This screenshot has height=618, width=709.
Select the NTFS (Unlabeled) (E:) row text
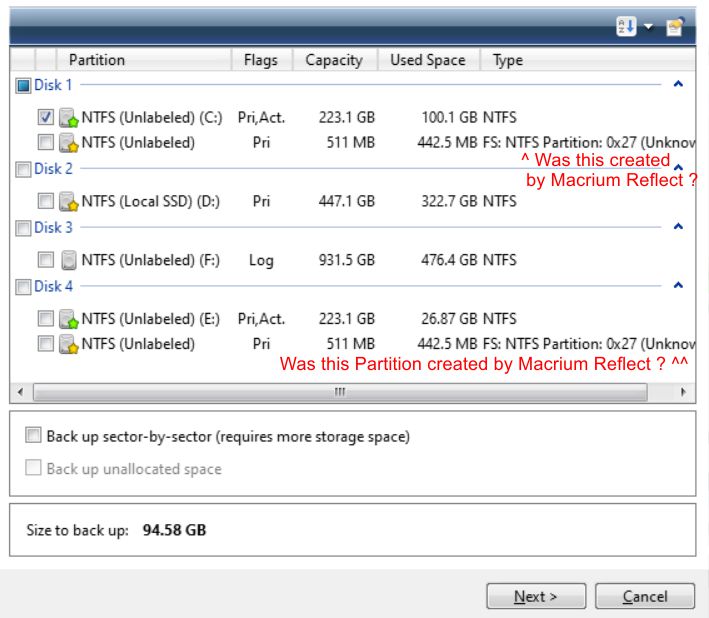pos(151,319)
